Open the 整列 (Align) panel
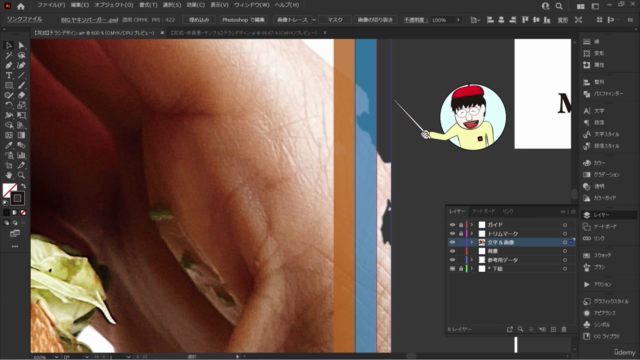This screenshot has height=360, width=640. (x=593, y=82)
